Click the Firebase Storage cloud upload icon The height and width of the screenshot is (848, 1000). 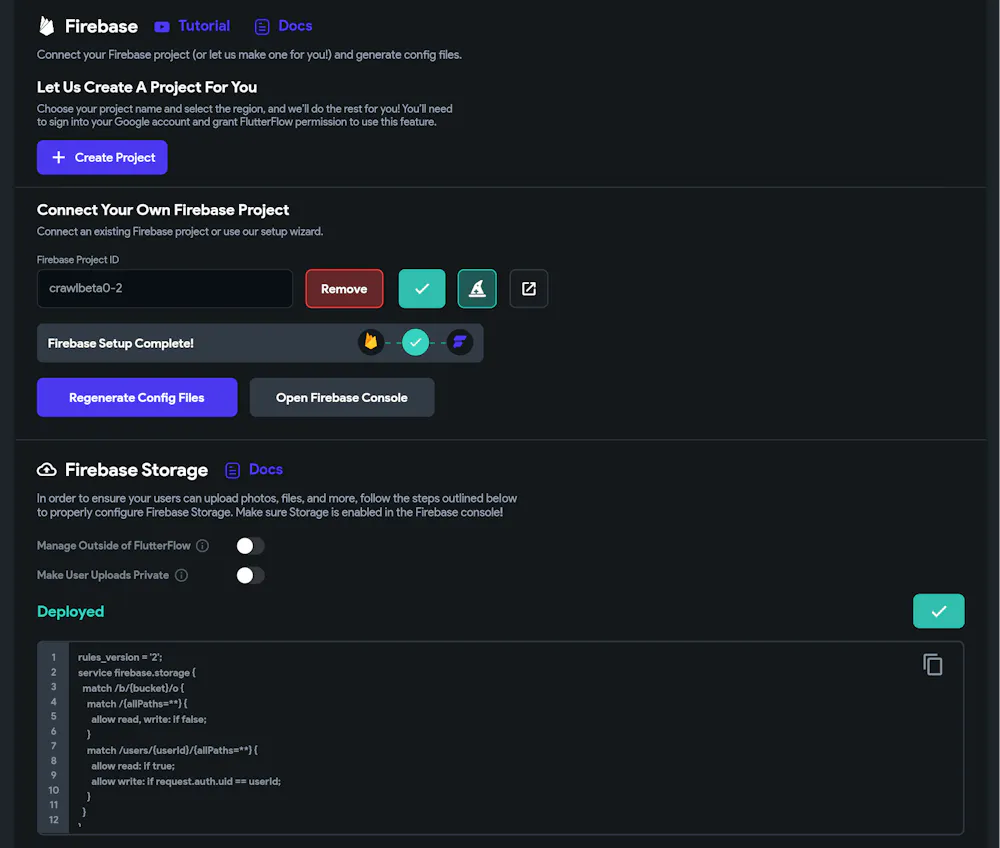[x=47, y=470]
